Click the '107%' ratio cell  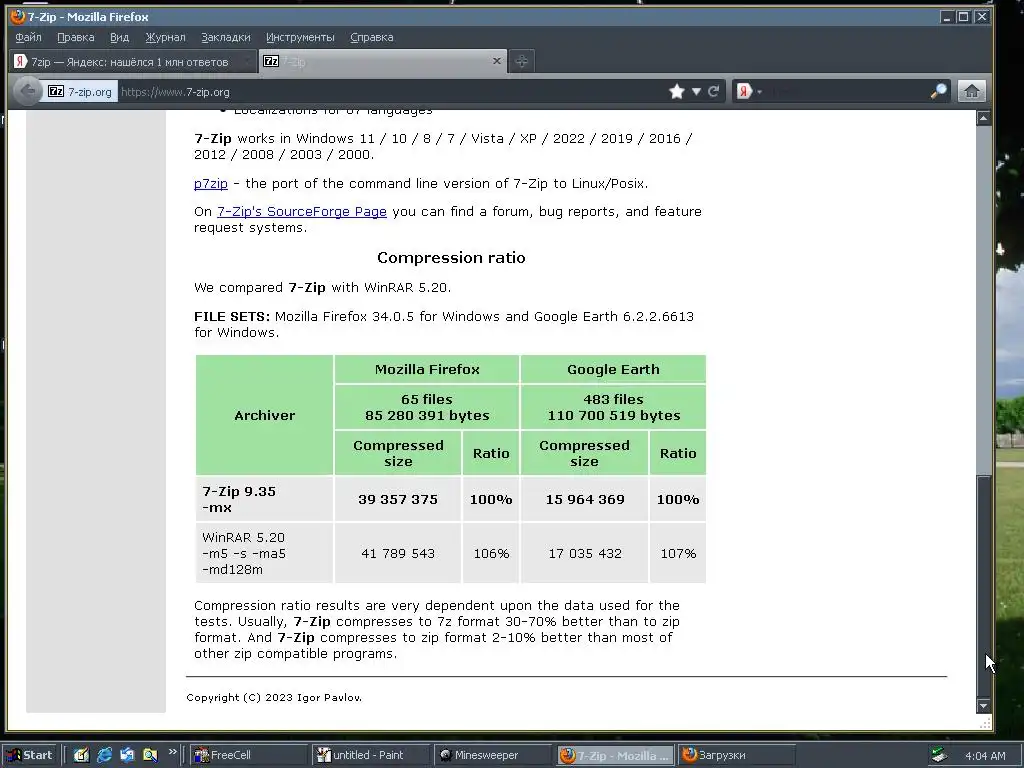point(678,553)
